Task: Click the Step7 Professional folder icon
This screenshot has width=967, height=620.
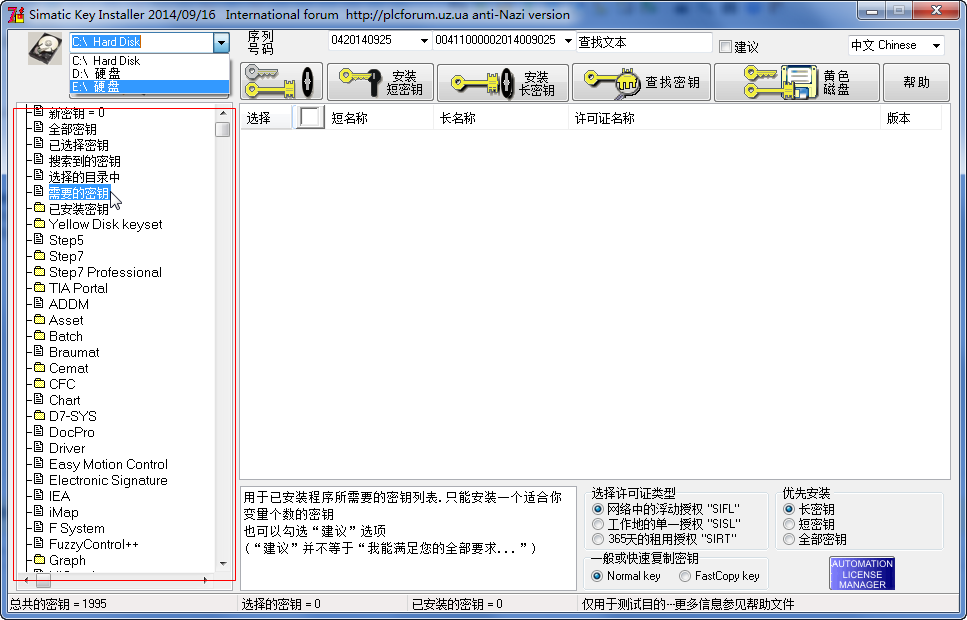Action: [39, 271]
